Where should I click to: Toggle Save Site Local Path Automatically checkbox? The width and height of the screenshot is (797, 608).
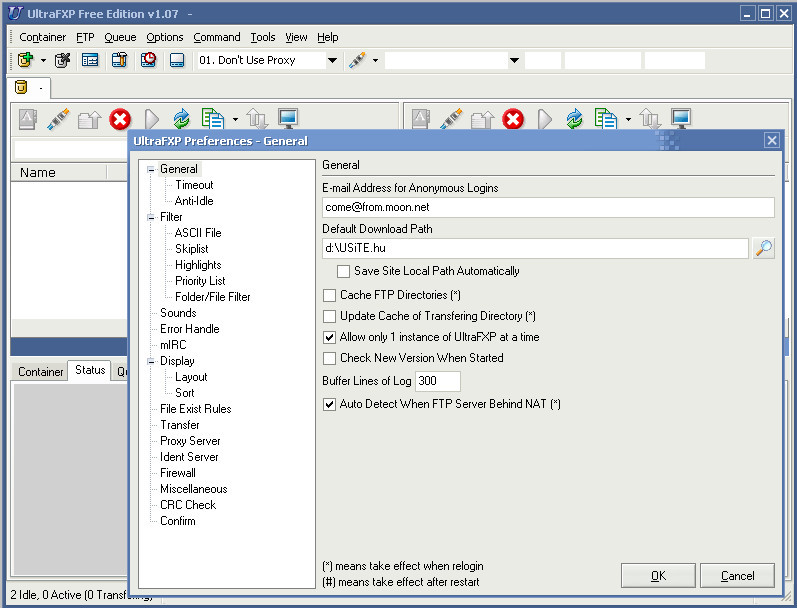click(343, 271)
